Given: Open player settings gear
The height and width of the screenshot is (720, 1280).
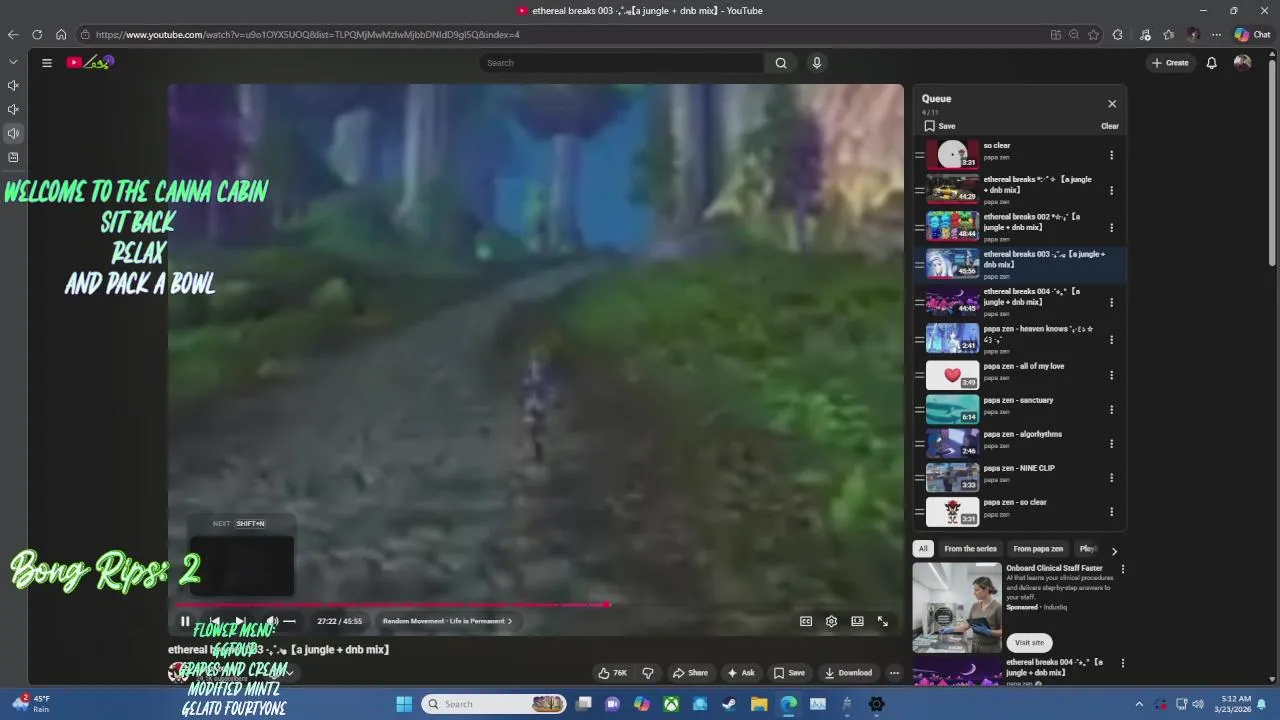Looking at the screenshot, I should tap(831, 621).
